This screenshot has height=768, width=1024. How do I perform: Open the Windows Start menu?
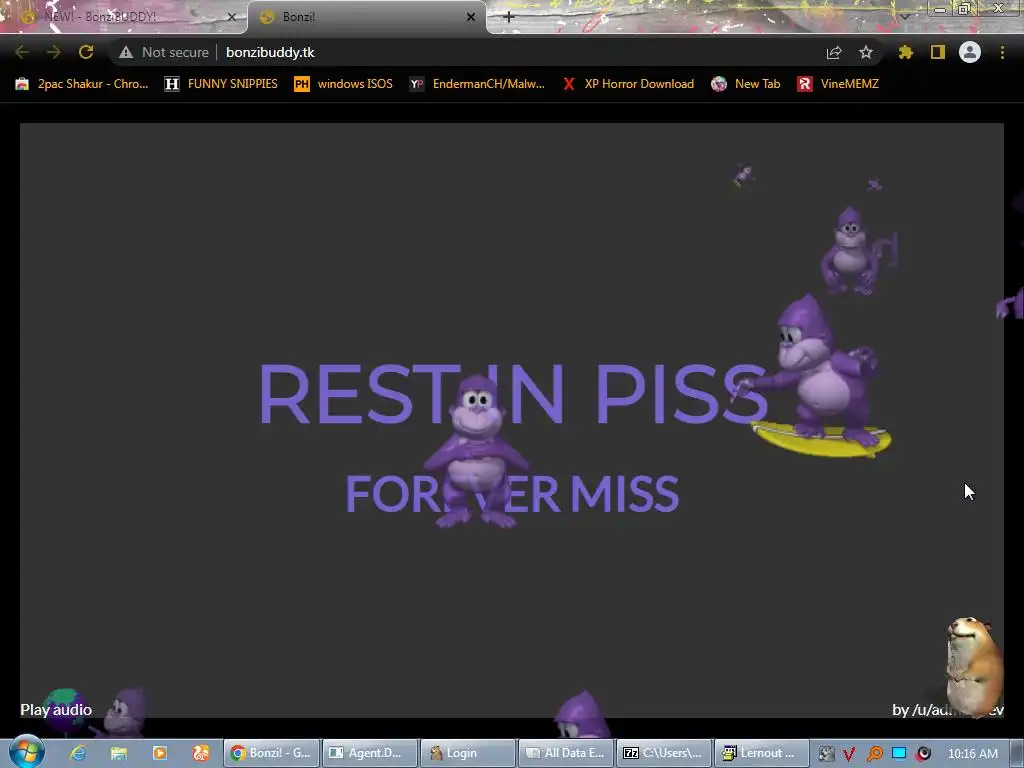coord(26,752)
